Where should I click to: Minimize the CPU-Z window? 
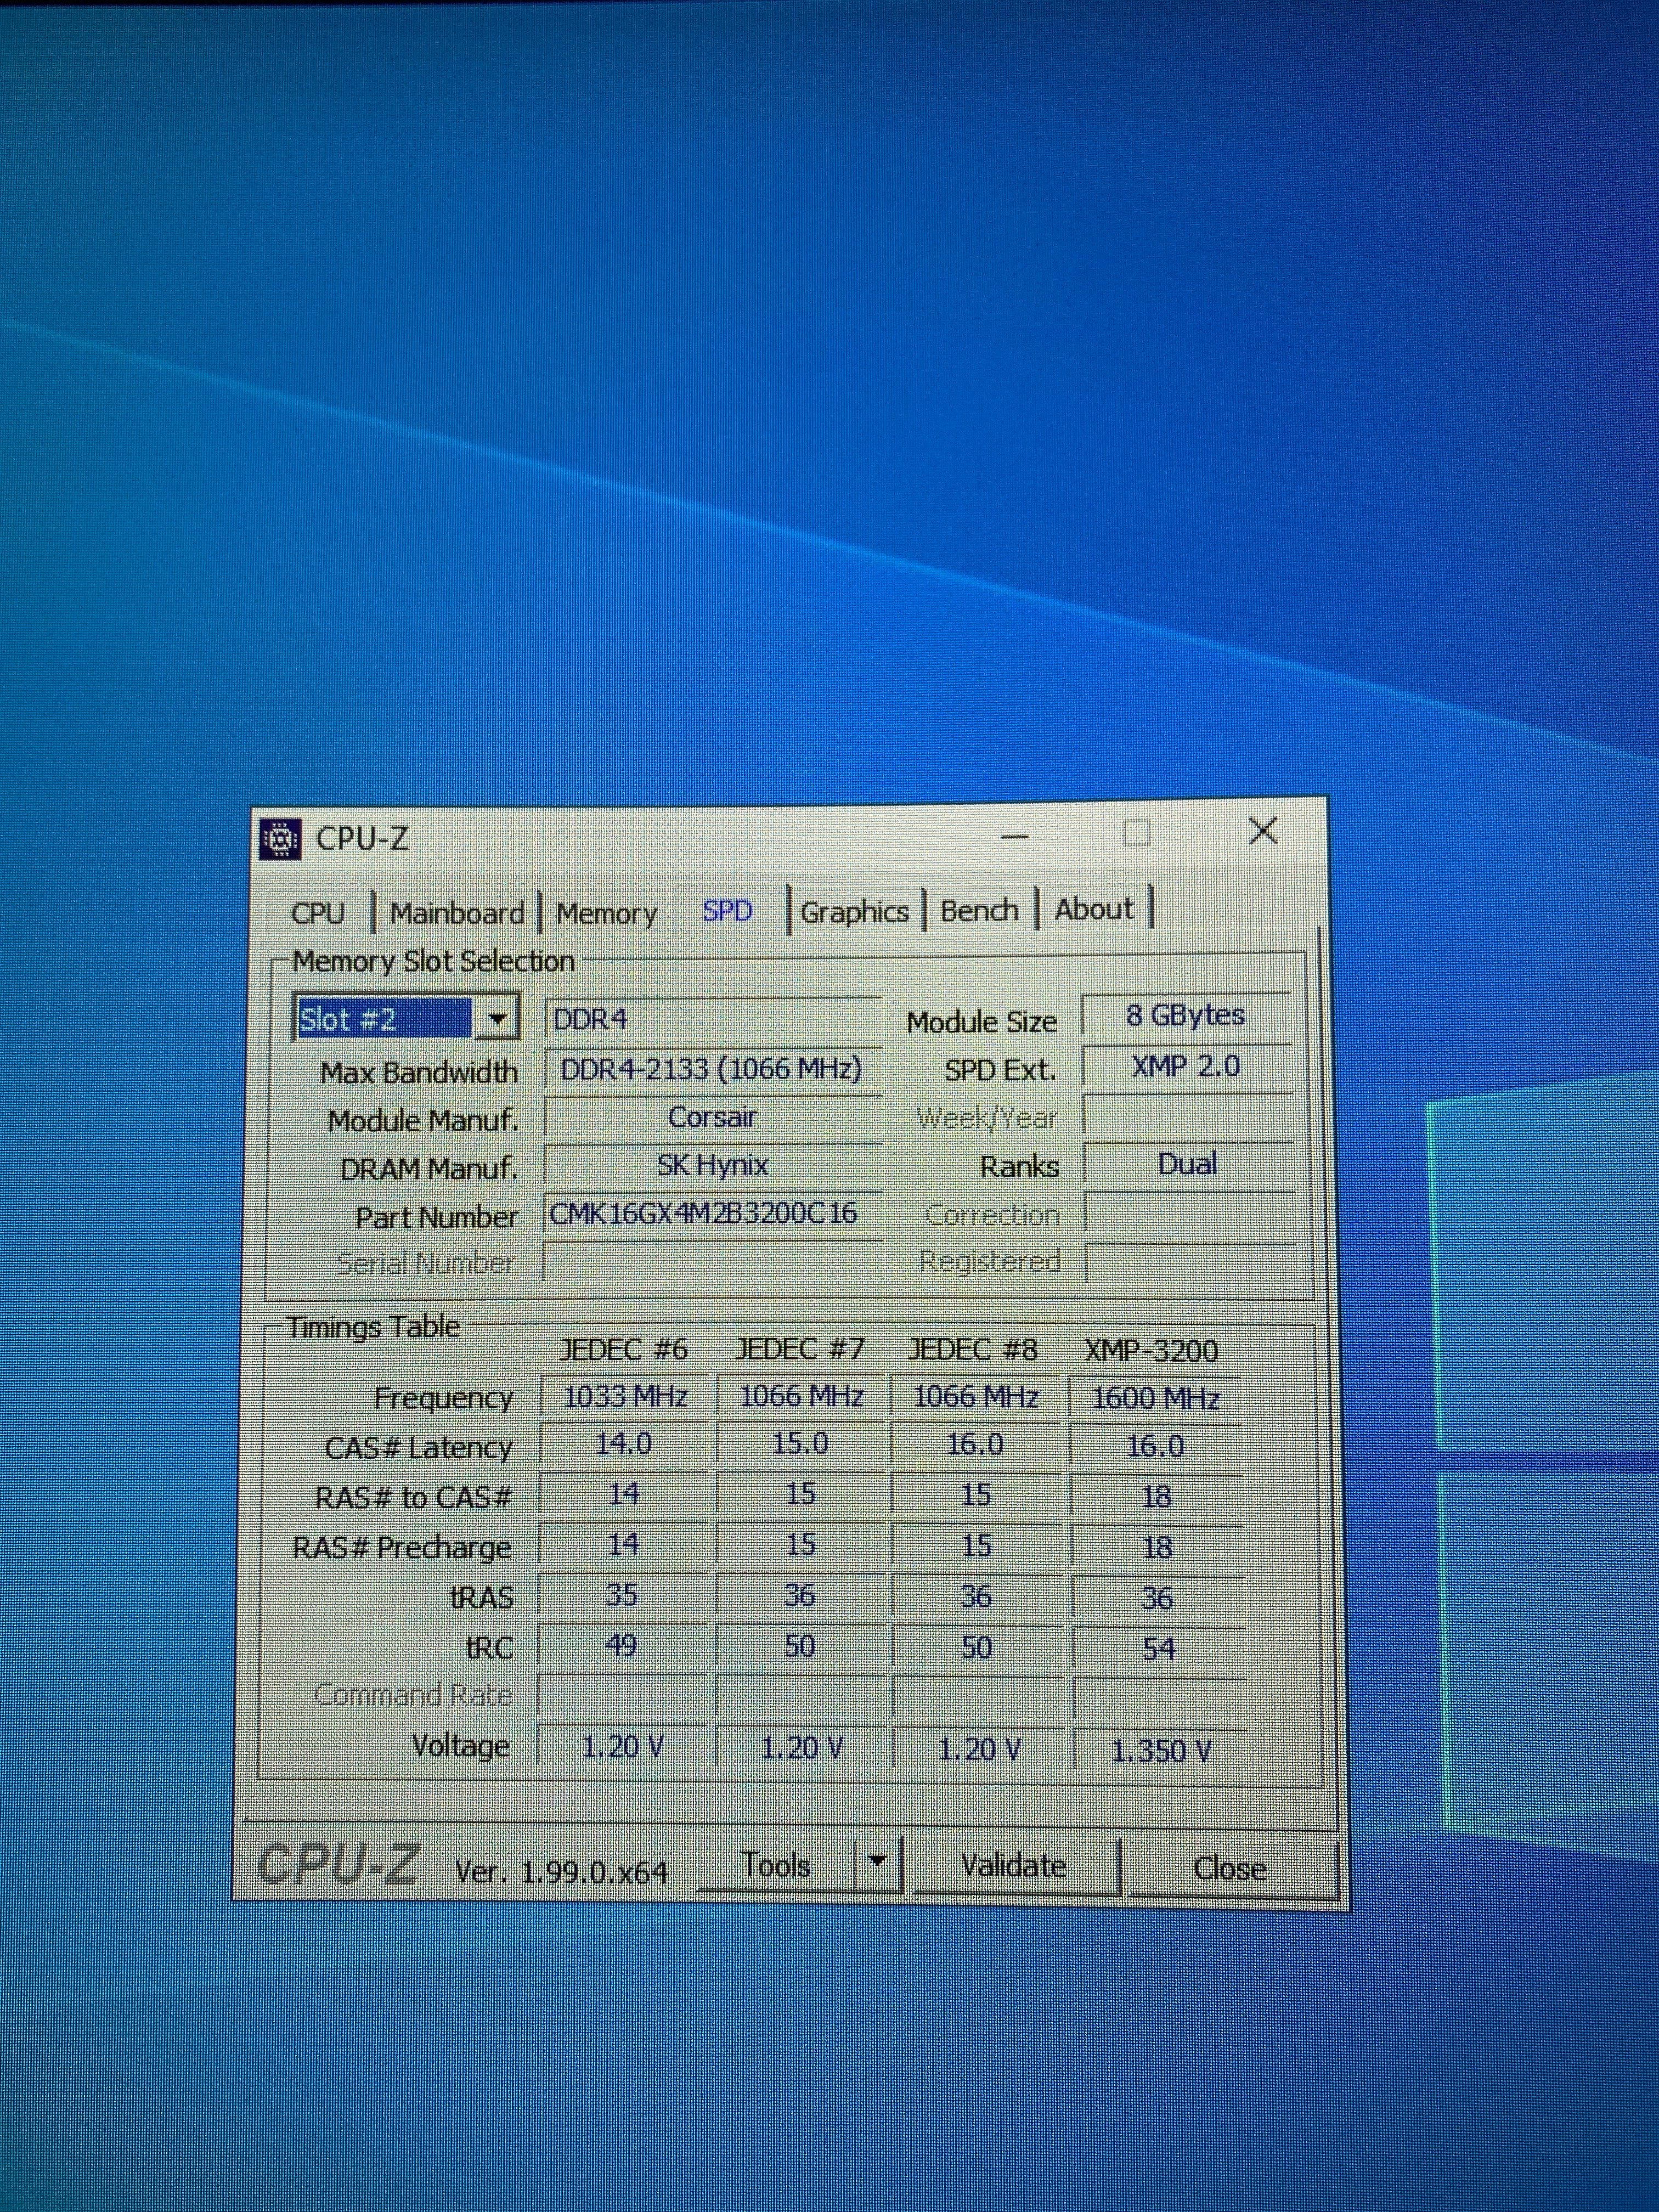[1015, 836]
